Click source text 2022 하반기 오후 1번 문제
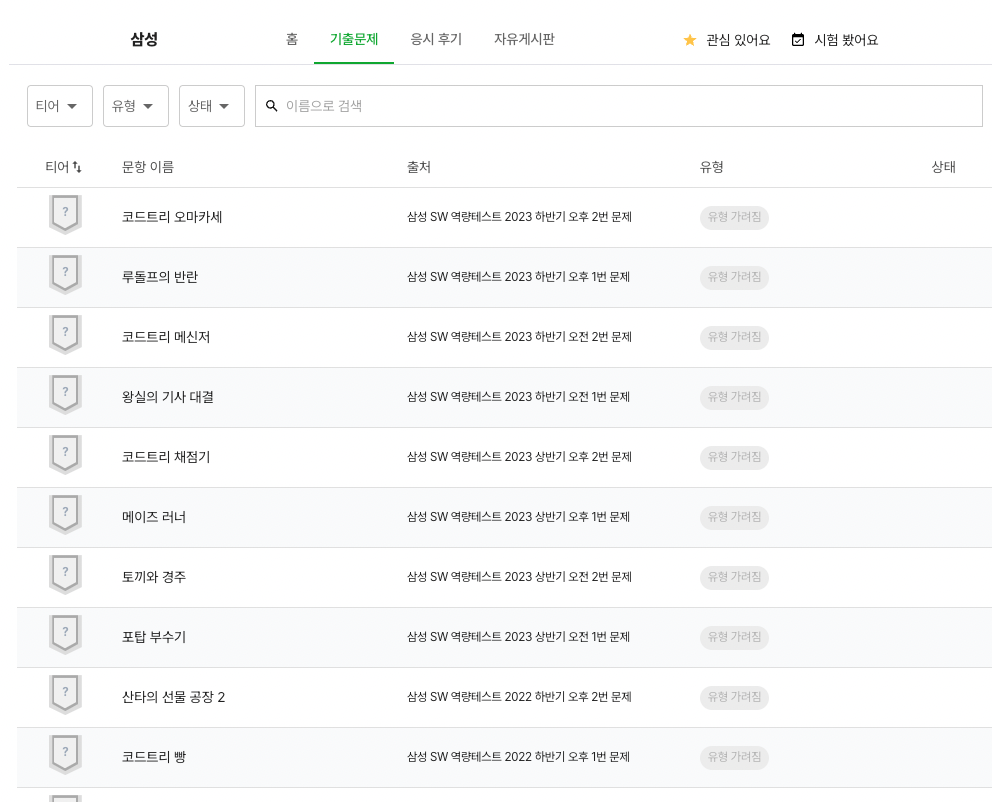 click(567, 757)
